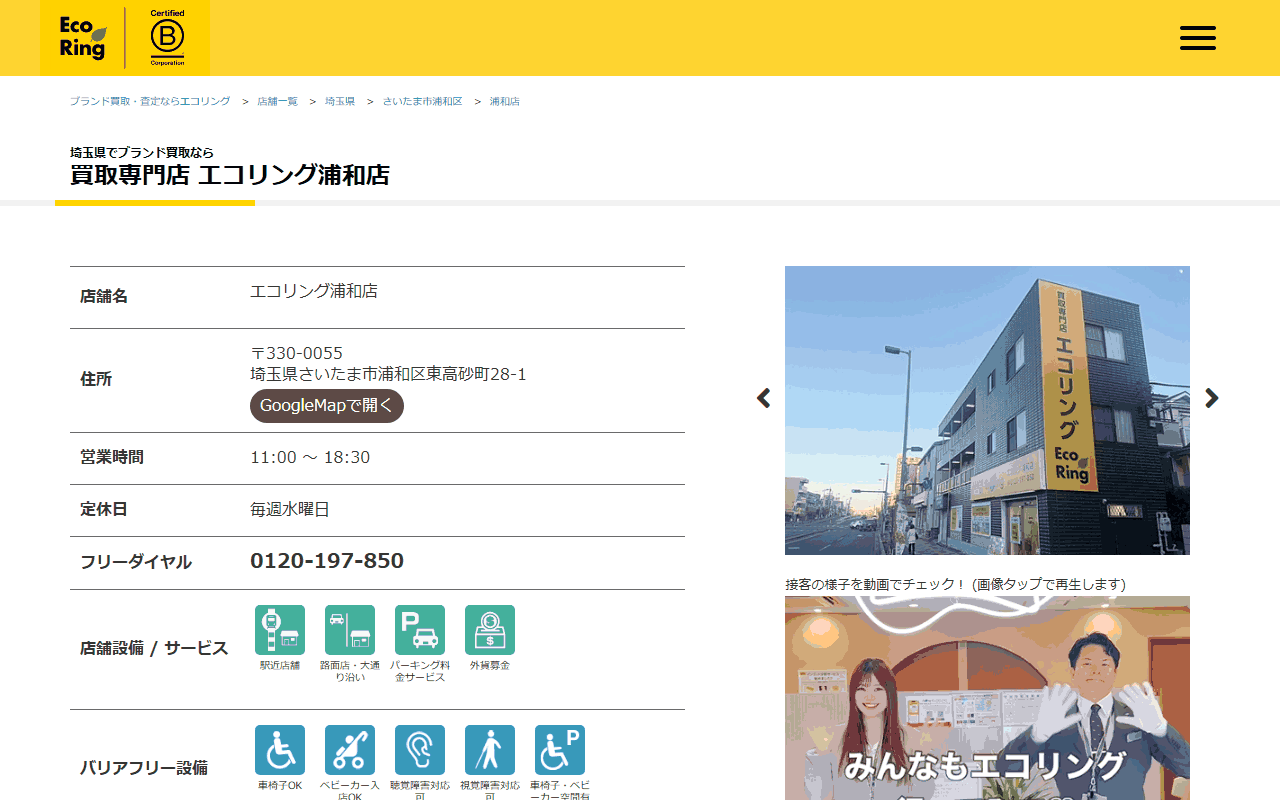This screenshot has width=1280, height=800.
Task: Click business hours 11:00 ～ 18:30
Action: 310,457
